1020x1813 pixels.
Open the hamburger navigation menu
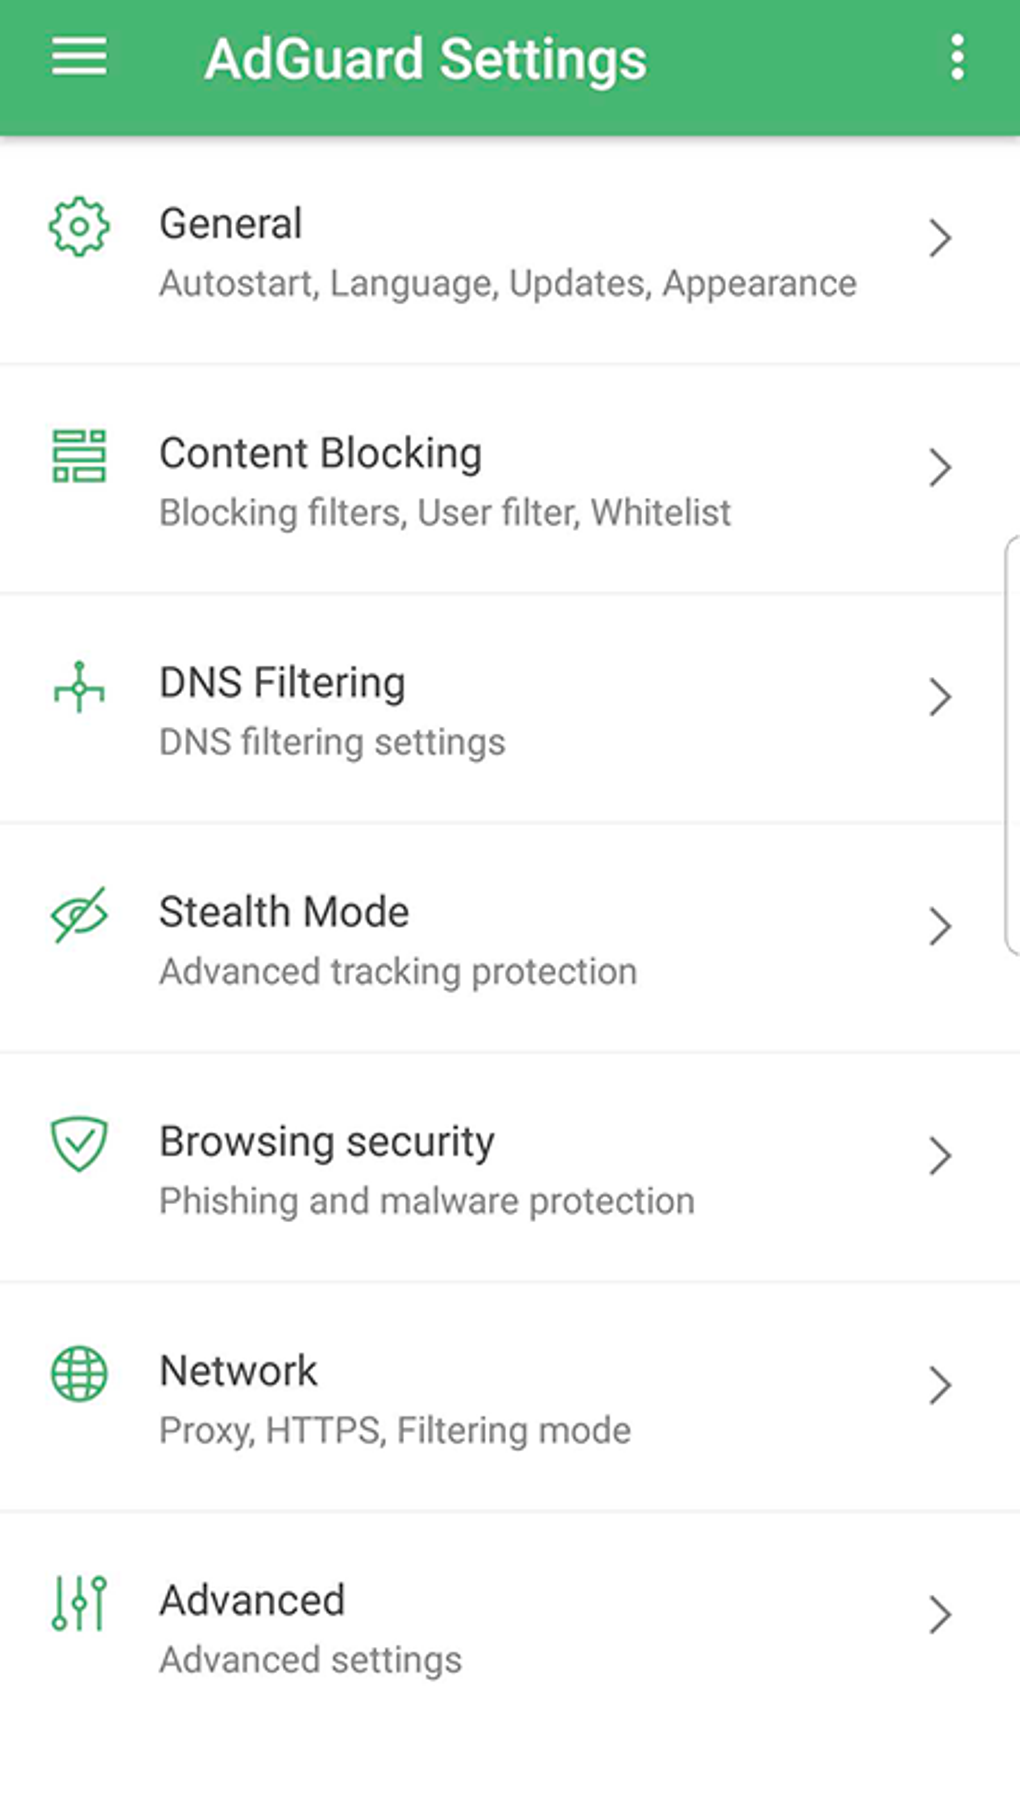pos(79,57)
